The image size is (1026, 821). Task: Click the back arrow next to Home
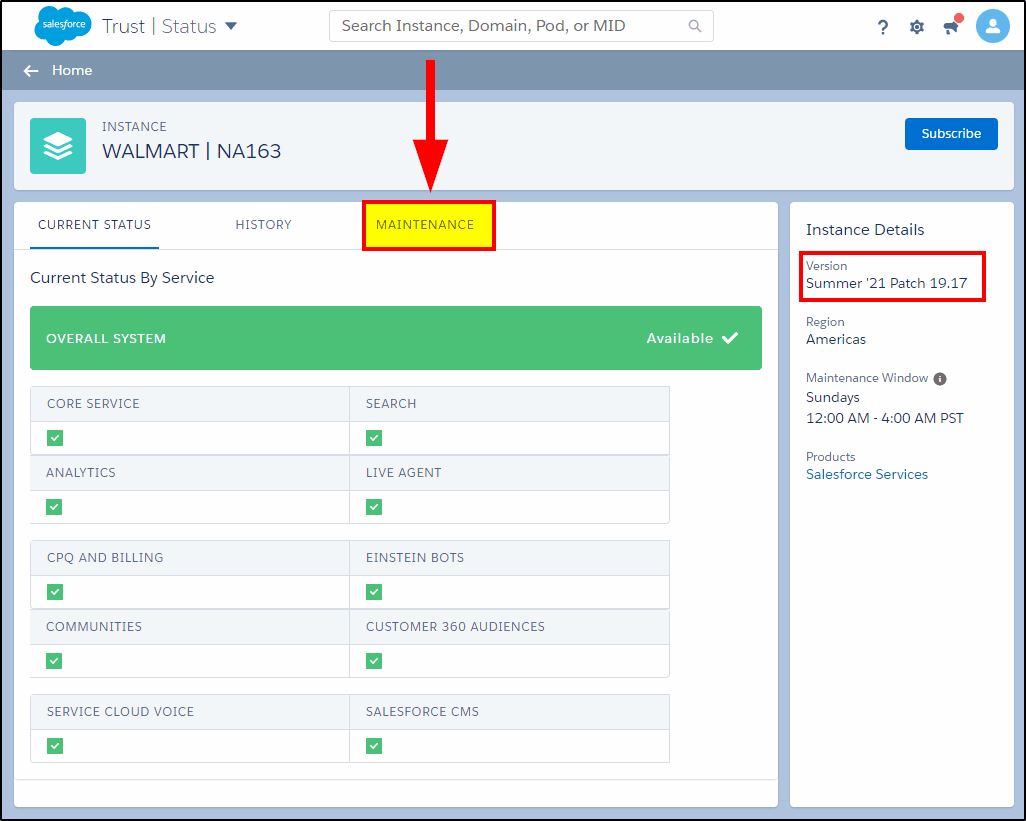31,71
